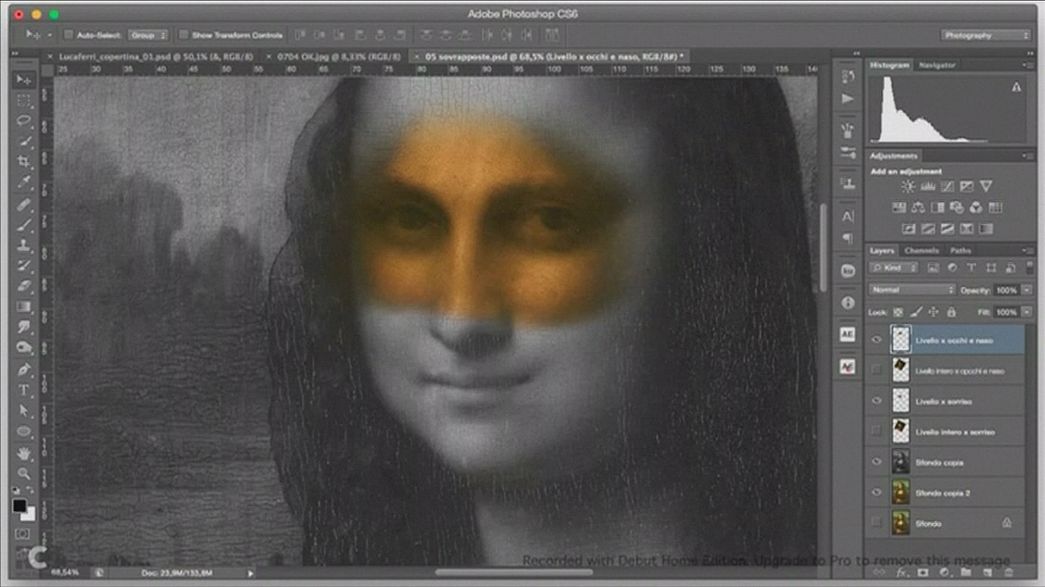
Task: Open the Opacity slider arrow
Action: pos(1027,290)
